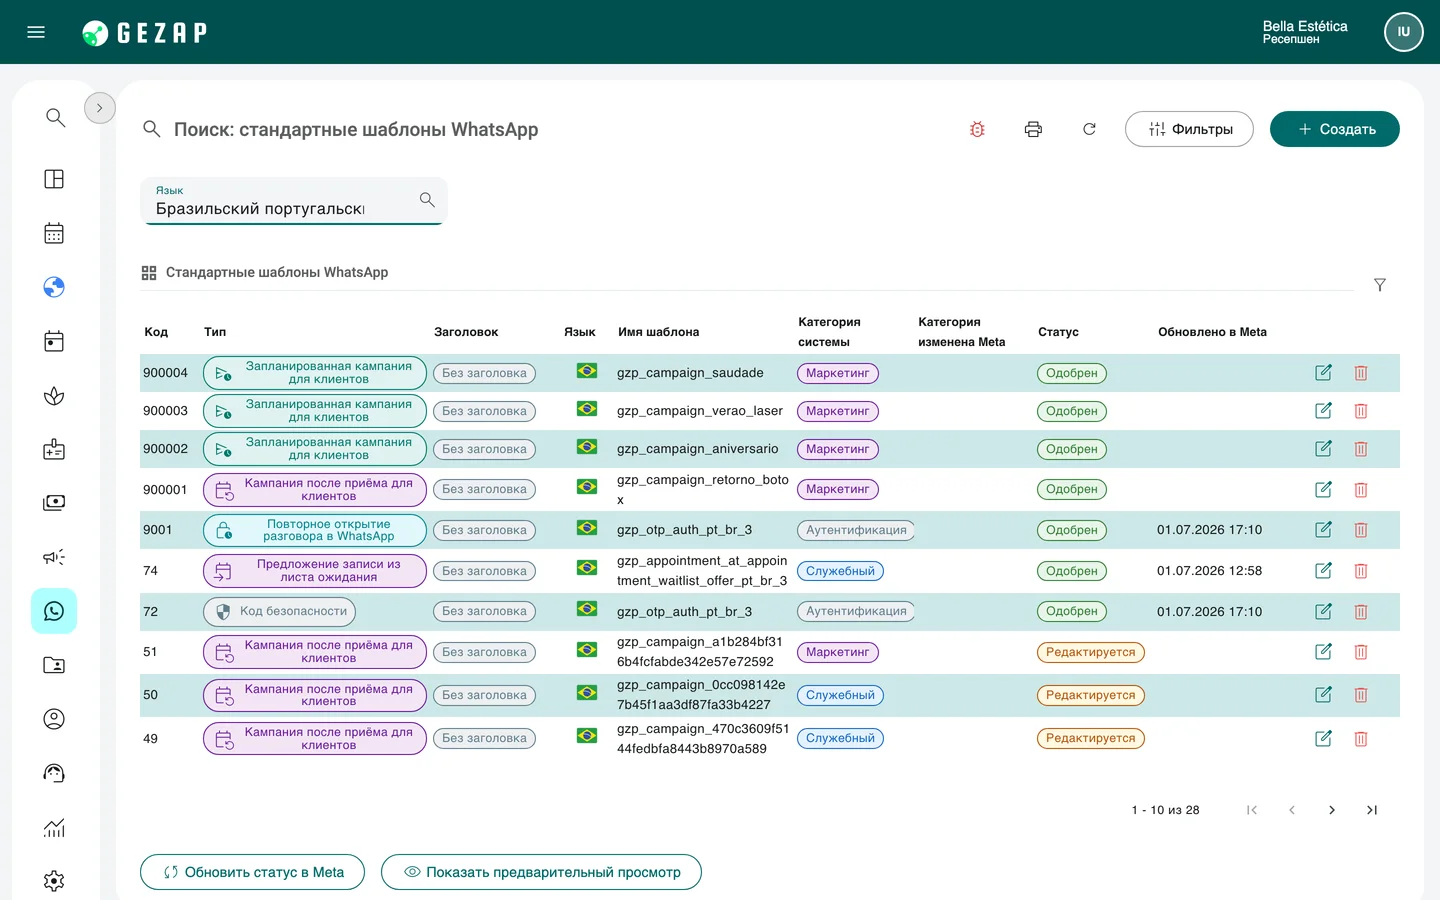1440x900 pixels.
Task: Open the lotus flower sidebar icon
Action: pos(54,395)
